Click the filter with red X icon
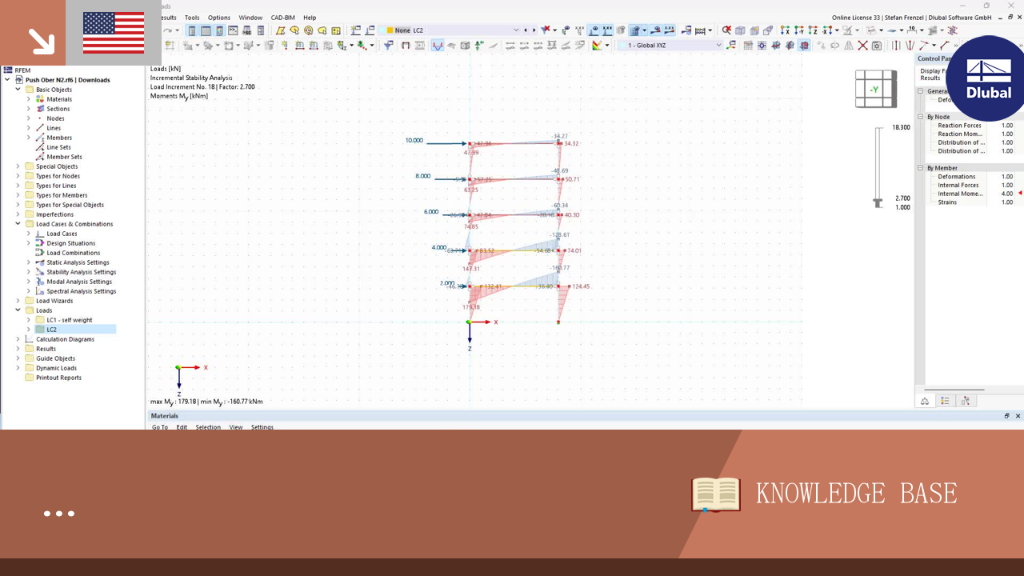Viewport: 1024px width, 576px height. click(x=546, y=30)
